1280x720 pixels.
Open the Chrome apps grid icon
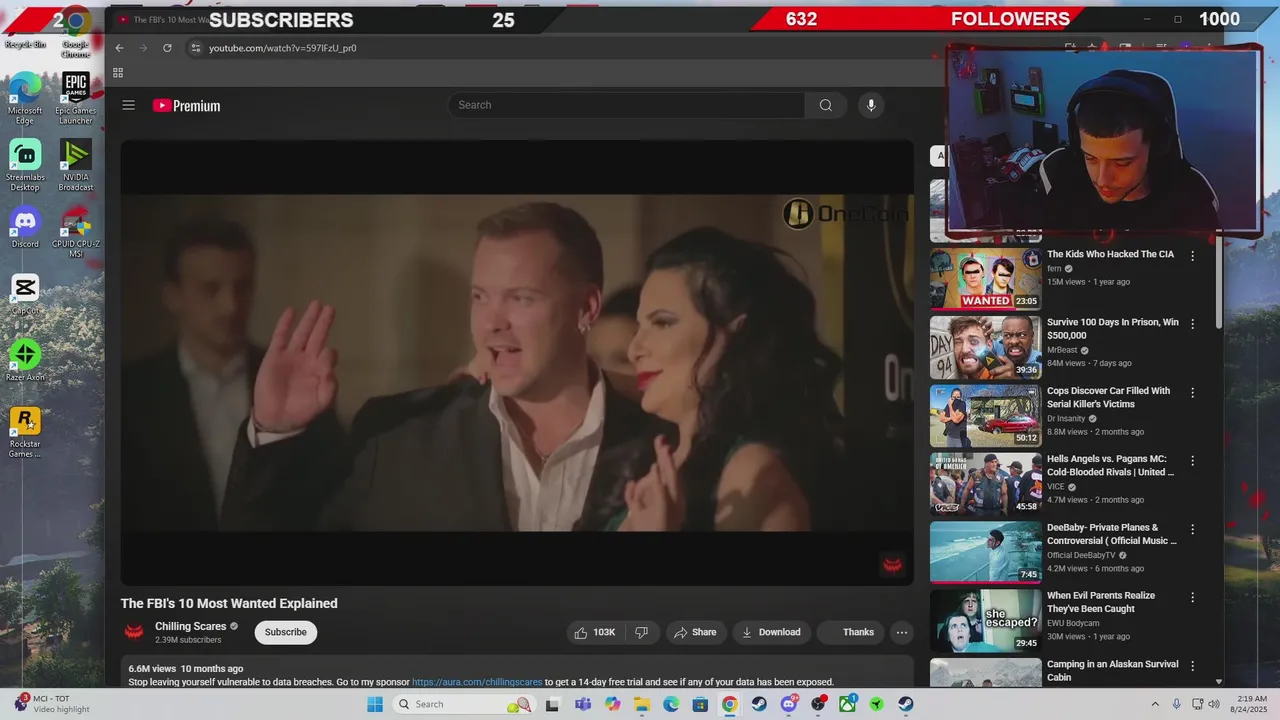118,73
